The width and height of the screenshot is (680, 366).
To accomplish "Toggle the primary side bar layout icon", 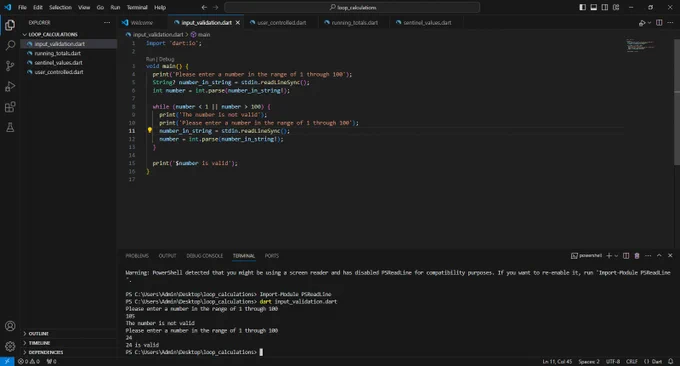I will (582, 7).
